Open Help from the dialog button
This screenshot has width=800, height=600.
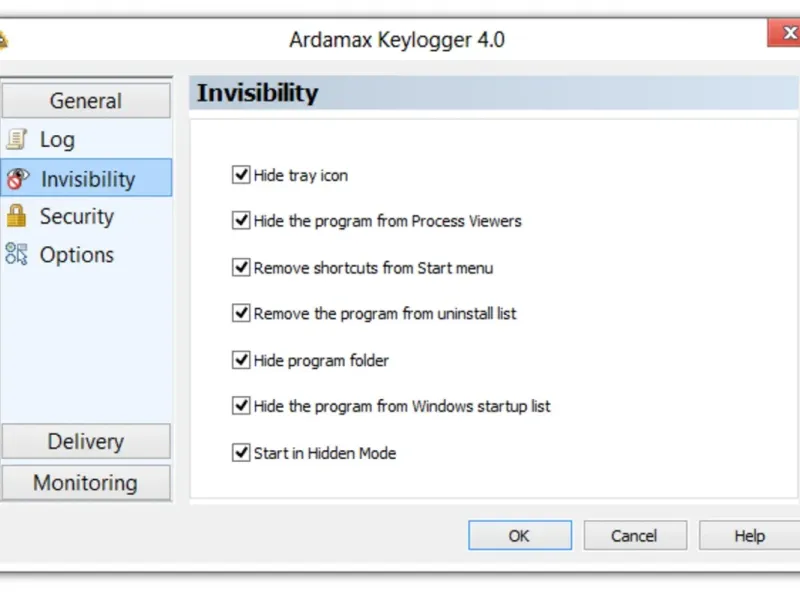(749, 535)
